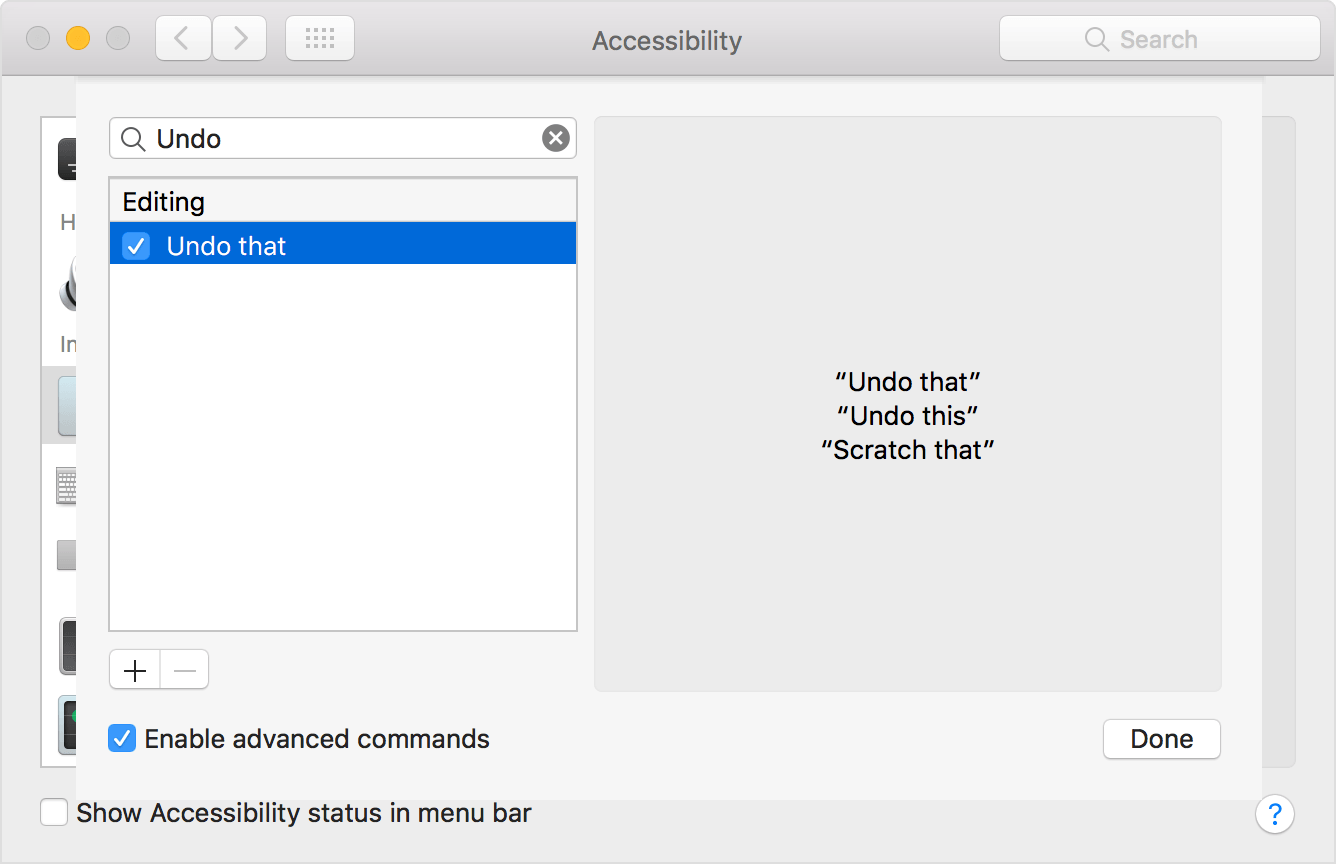Viewport: 1336px width, 864px height.
Task: Click the Accessibility window title
Action: (x=667, y=41)
